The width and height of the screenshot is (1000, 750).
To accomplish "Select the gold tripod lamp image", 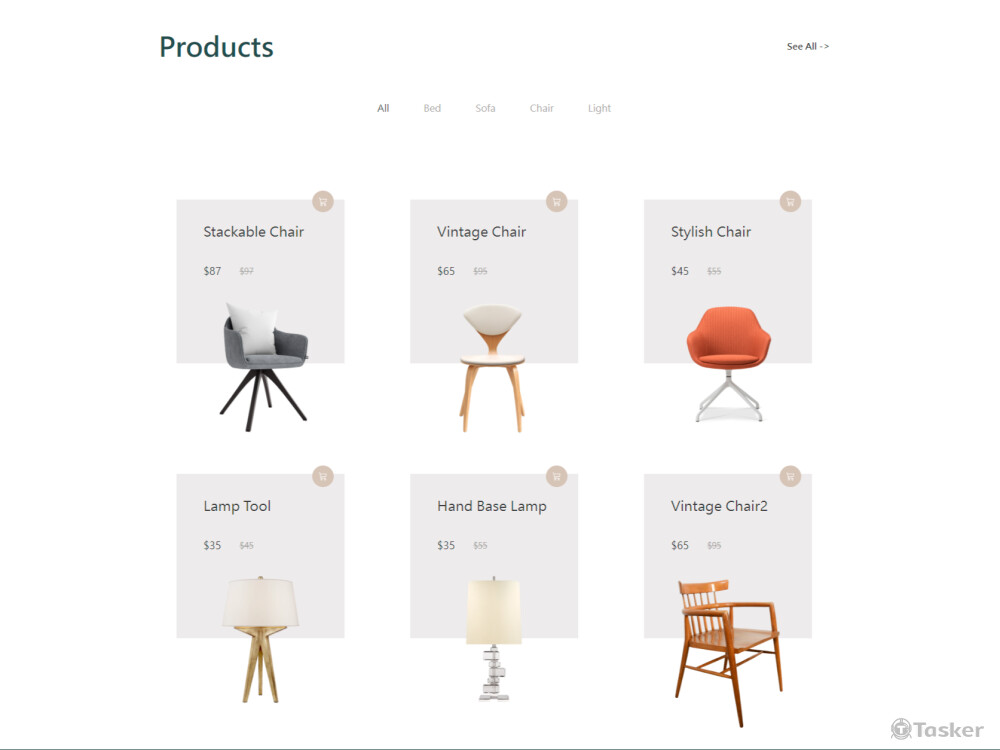I will [x=260, y=640].
